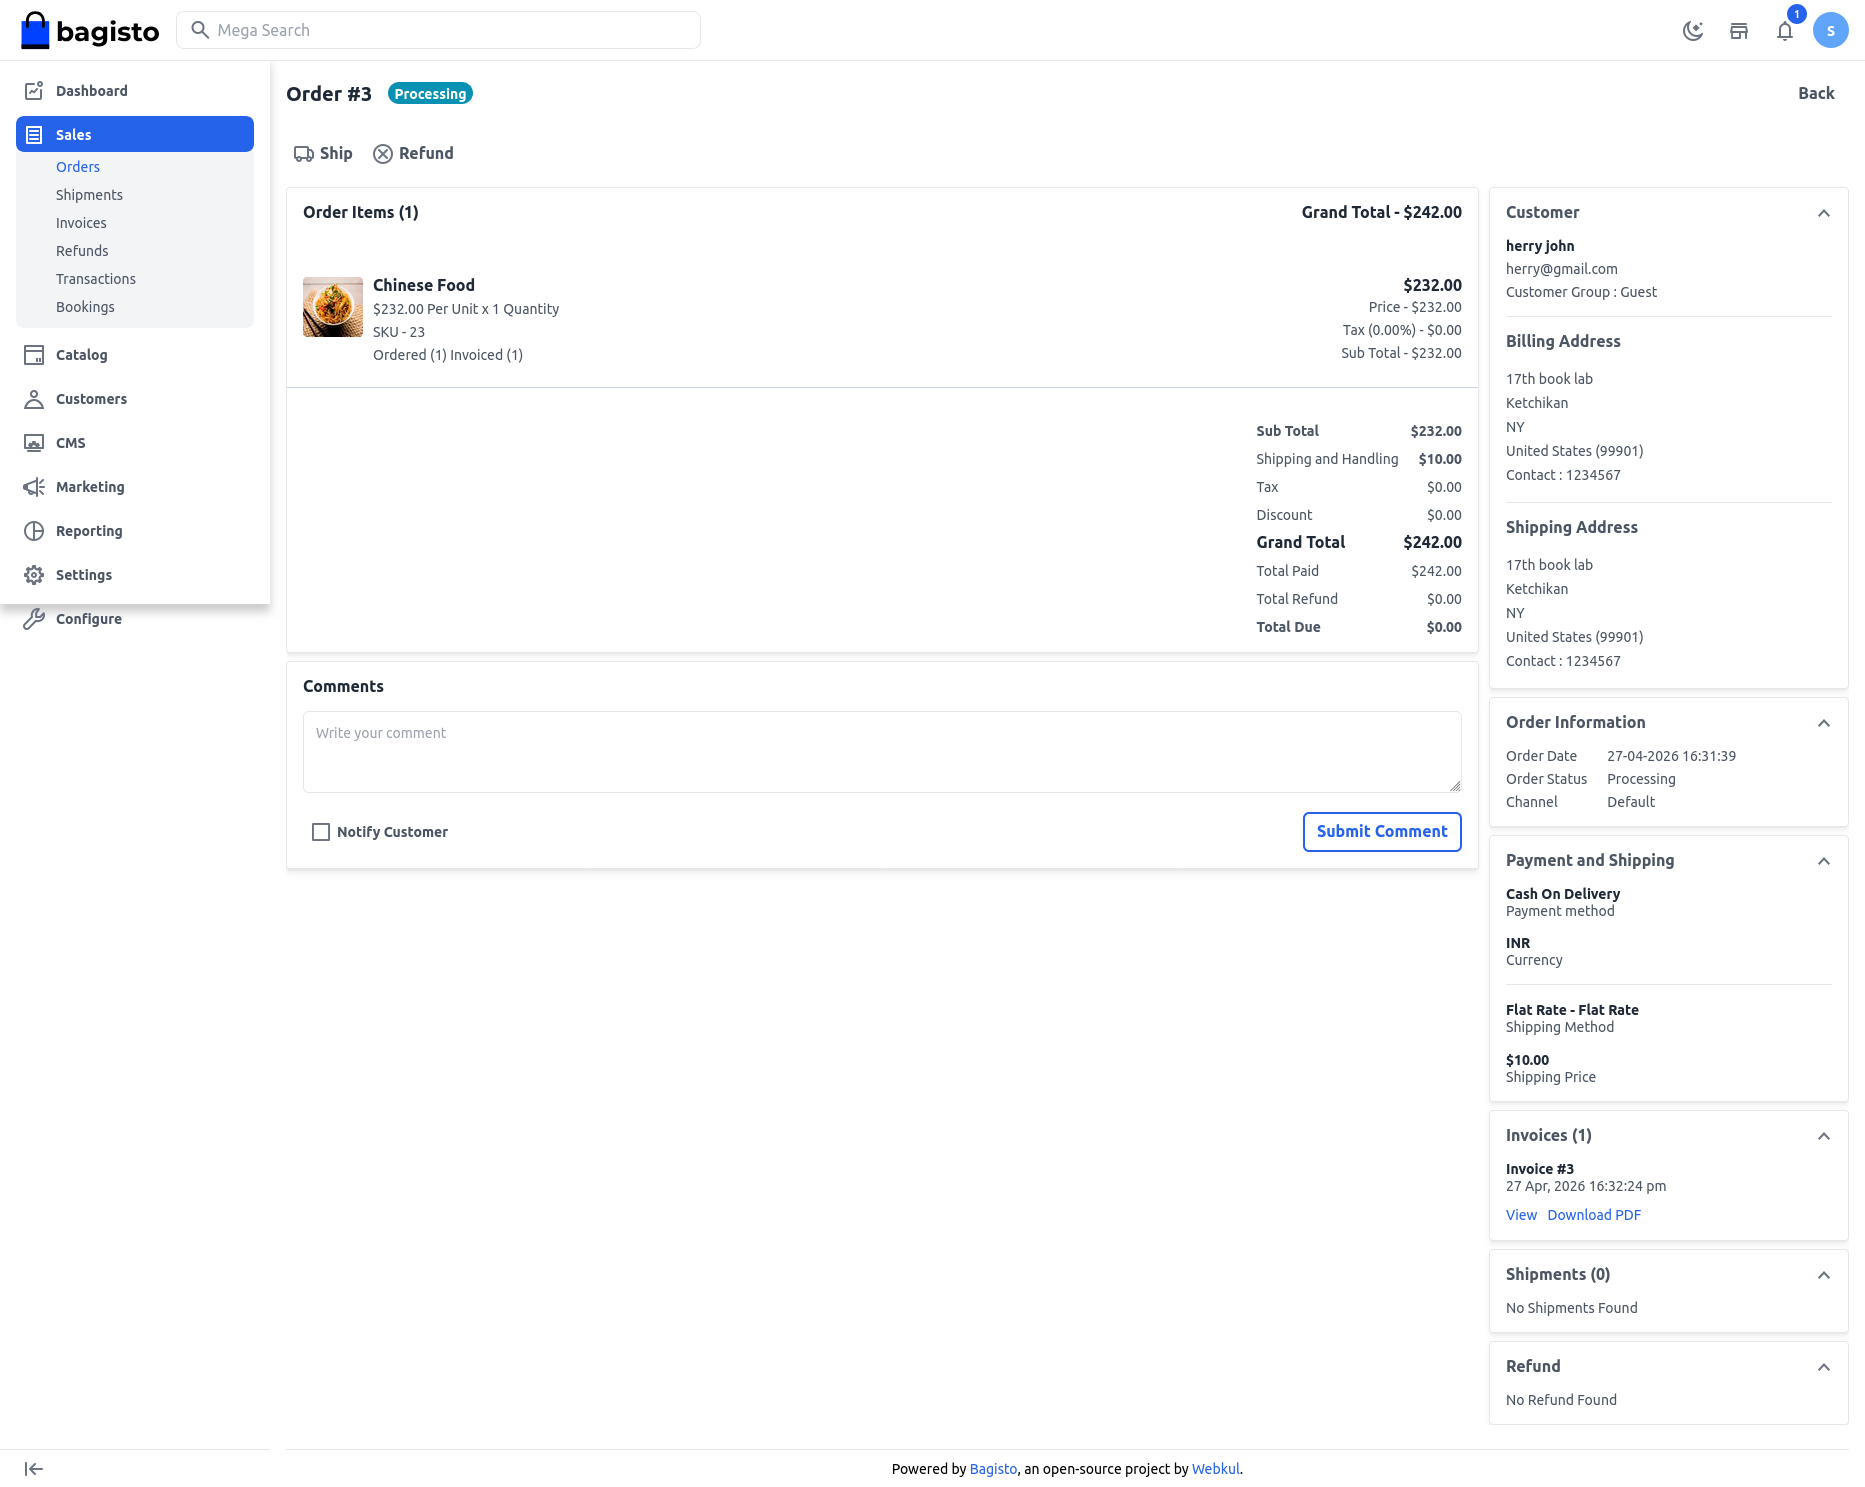Collapse the sidebar with bottom arrow icon

click(34, 1469)
